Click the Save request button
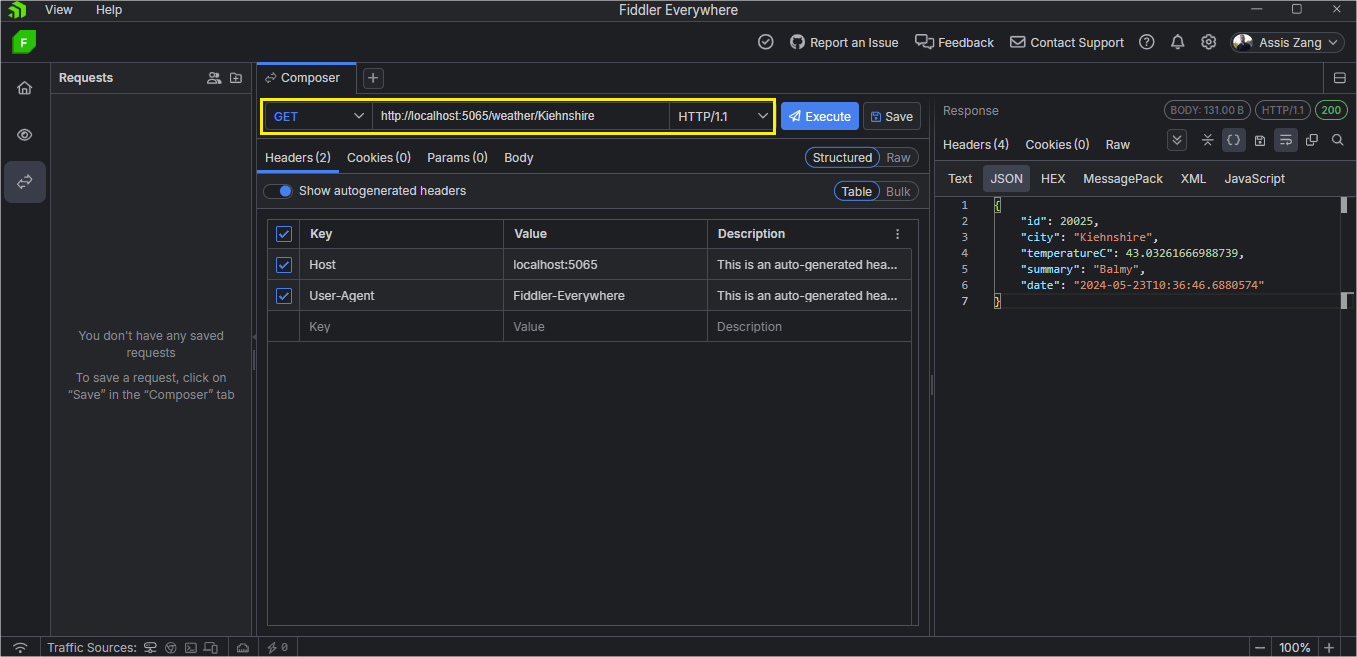 (x=892, y=116)
